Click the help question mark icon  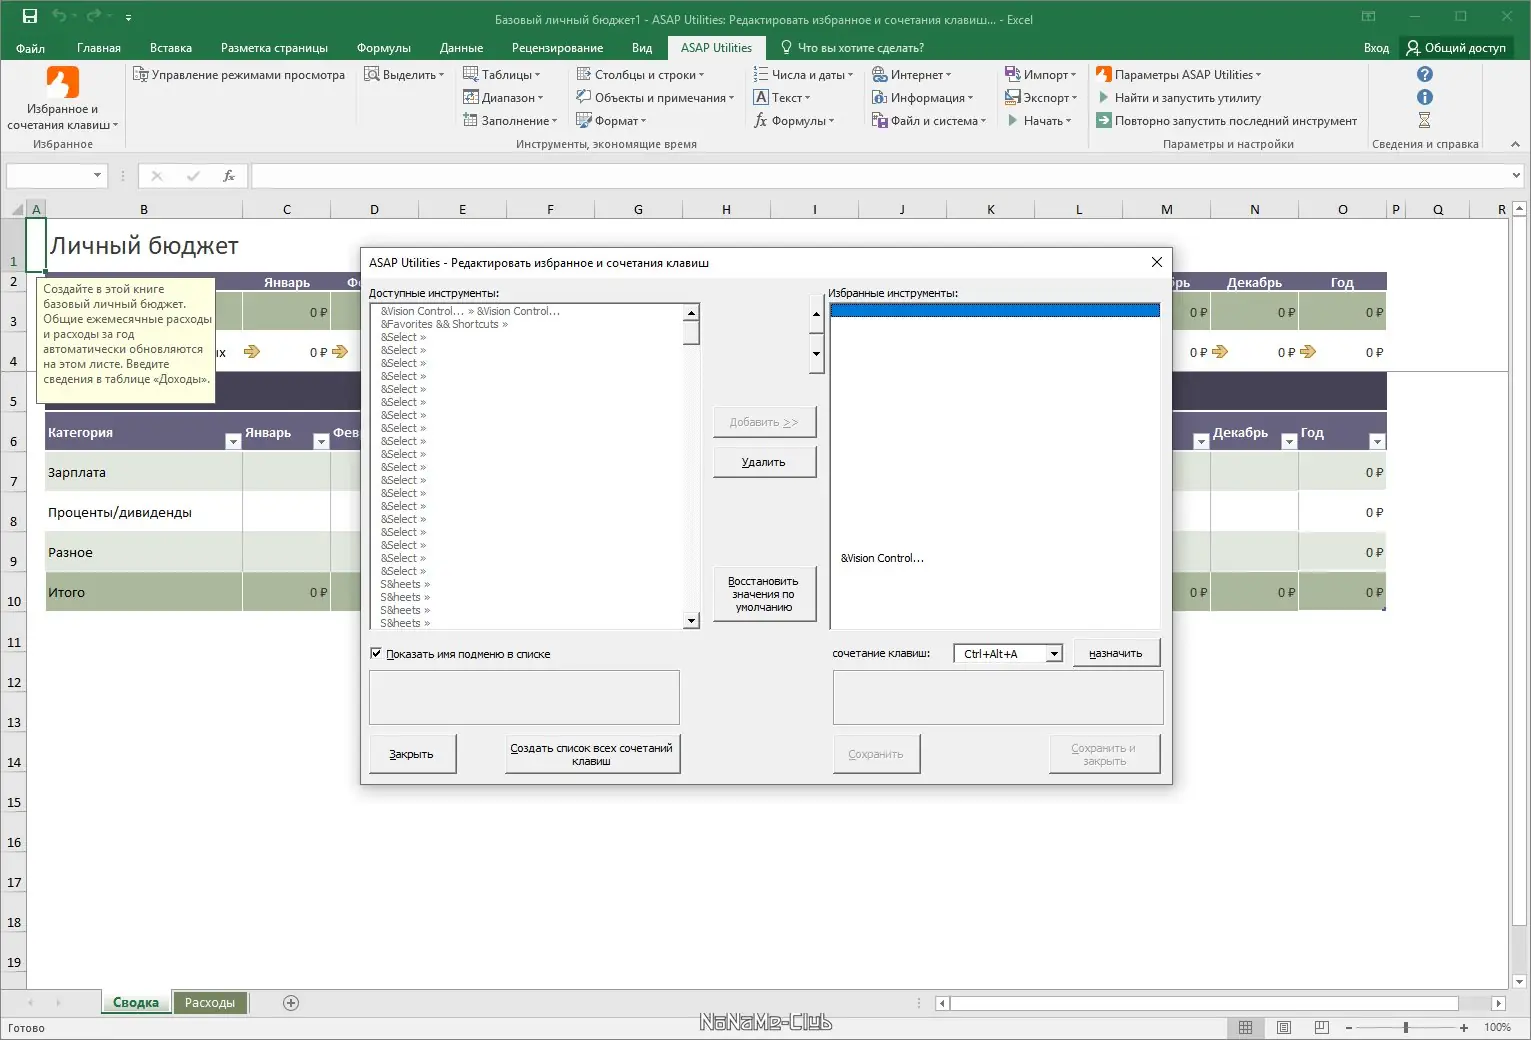pos(1424,74)
